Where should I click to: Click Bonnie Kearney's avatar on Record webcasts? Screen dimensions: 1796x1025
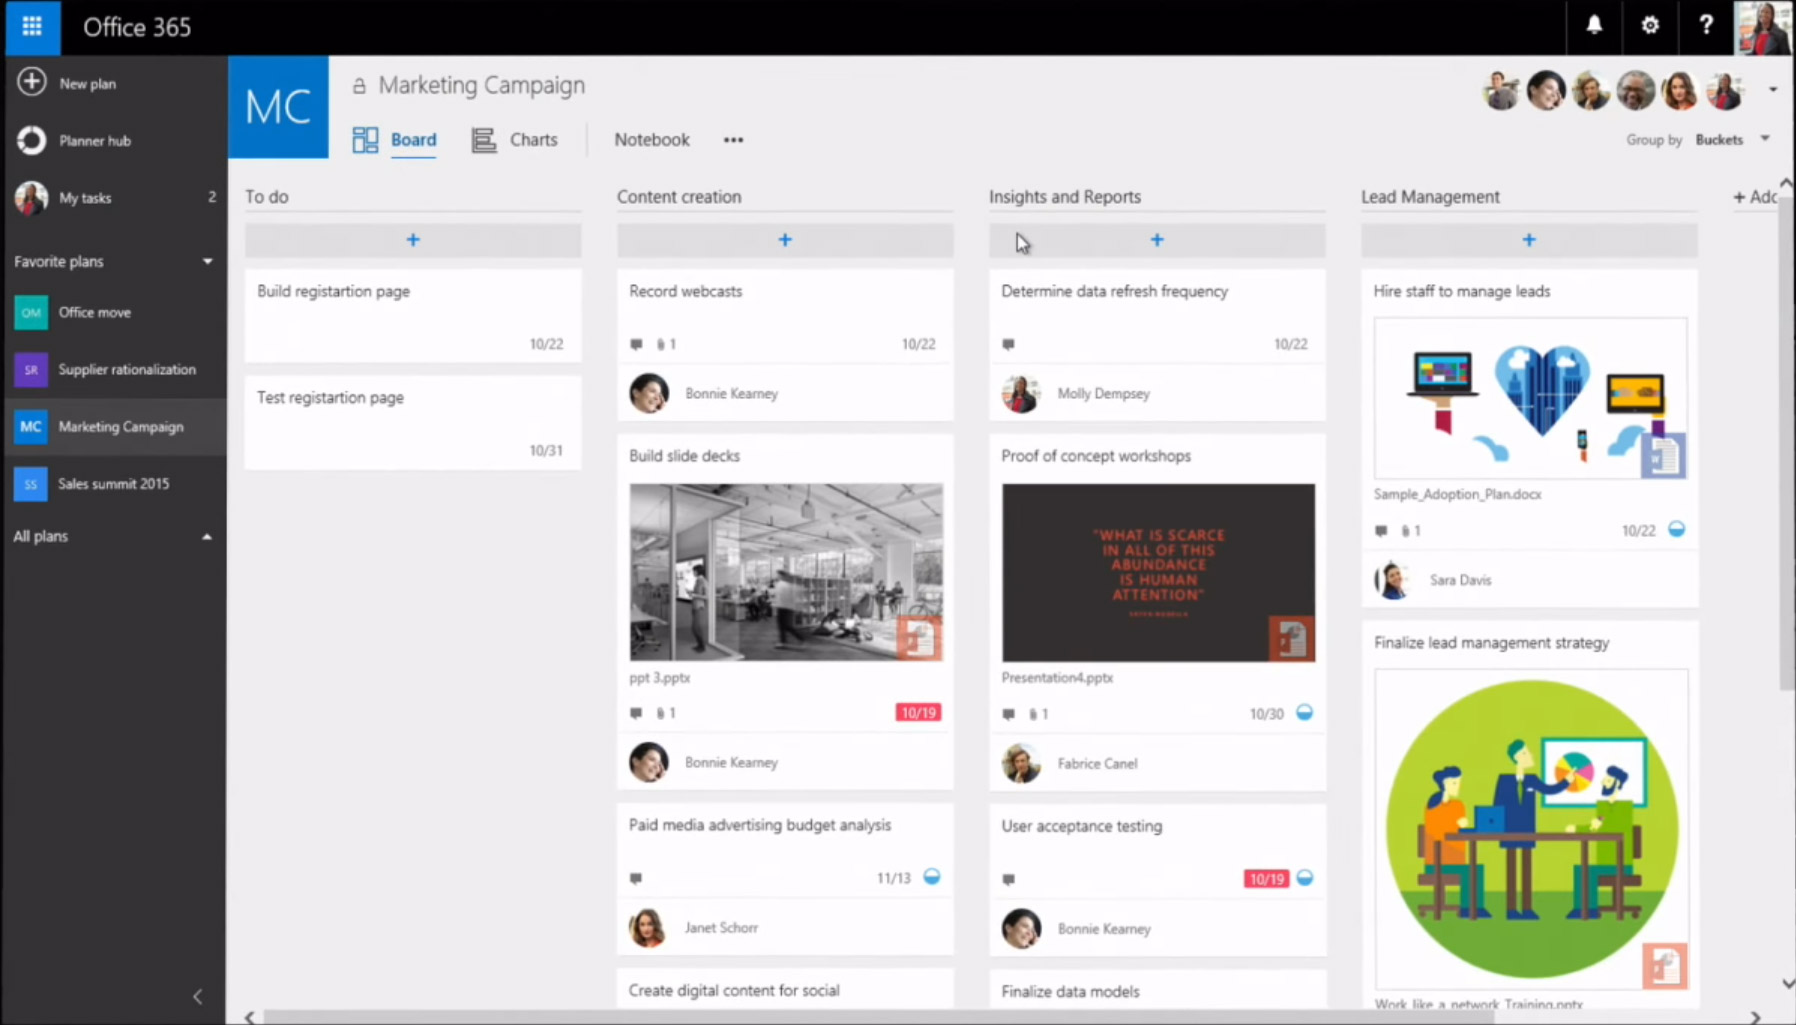pyautogui.click(x=649, y=393)
